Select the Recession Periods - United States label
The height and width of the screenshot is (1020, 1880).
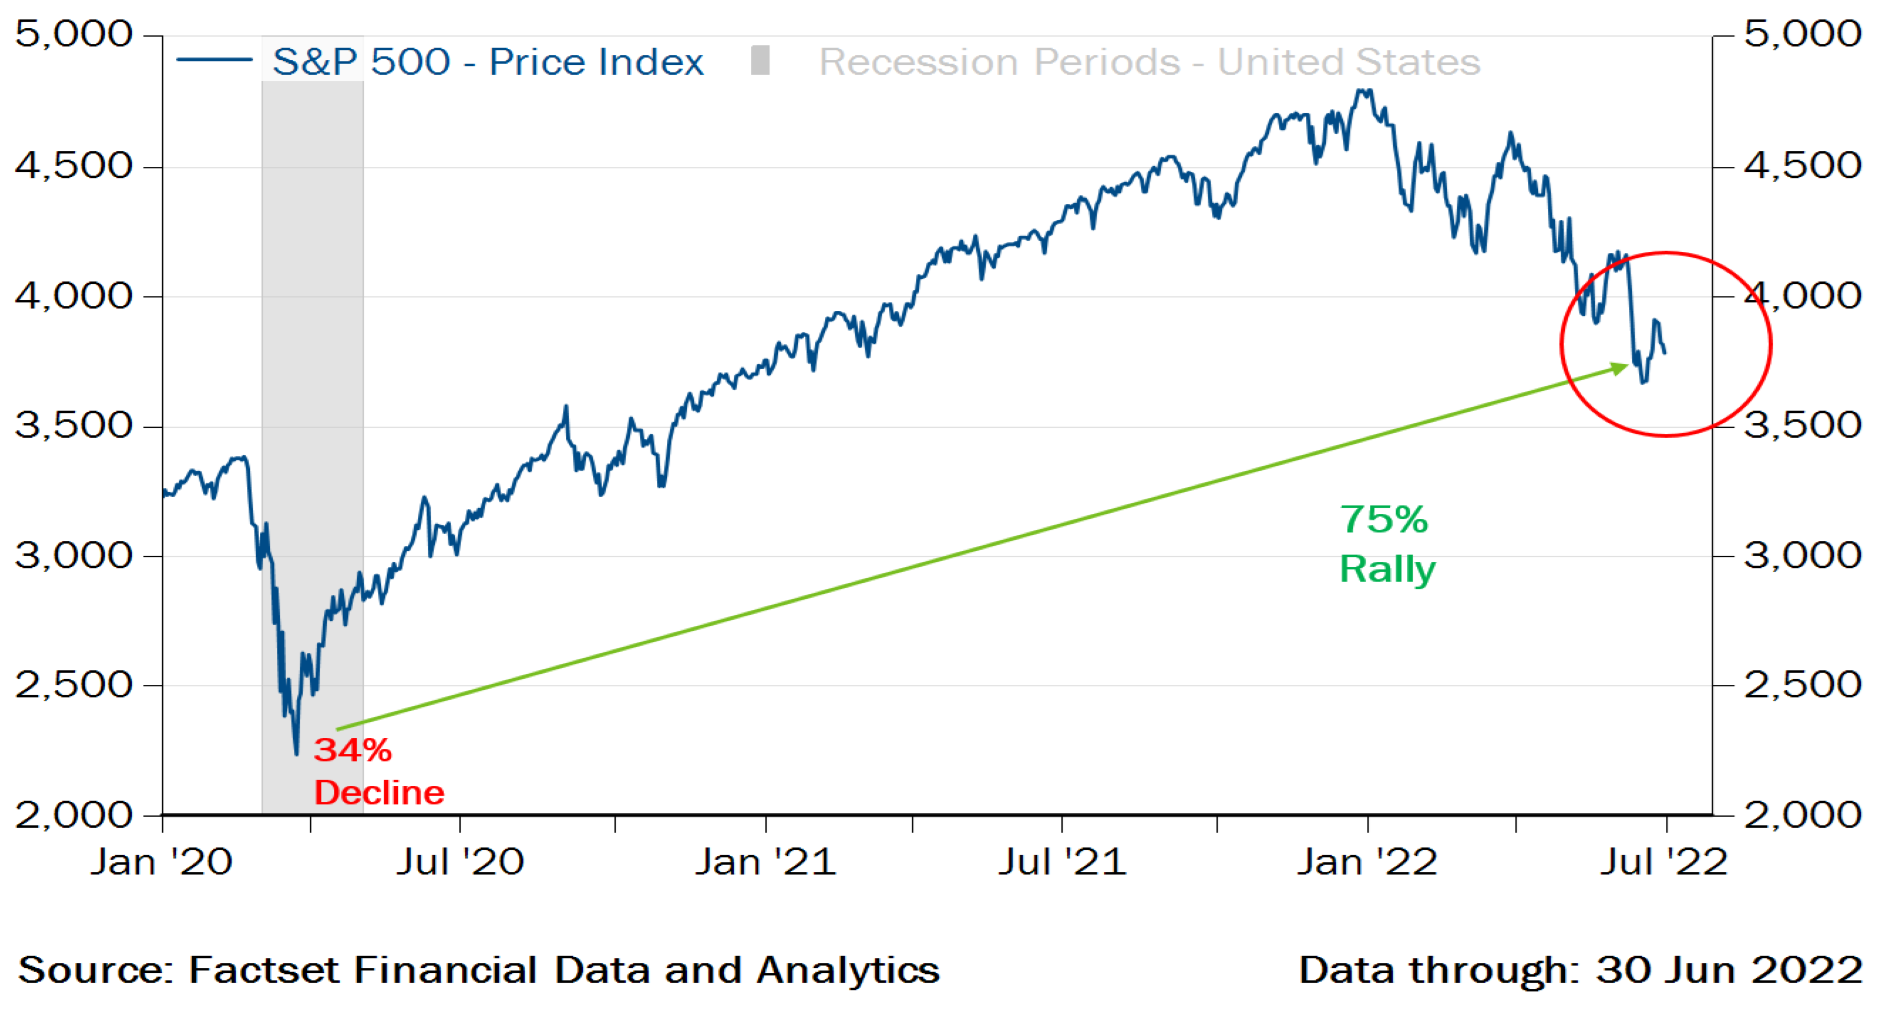tap(1149, 62)
